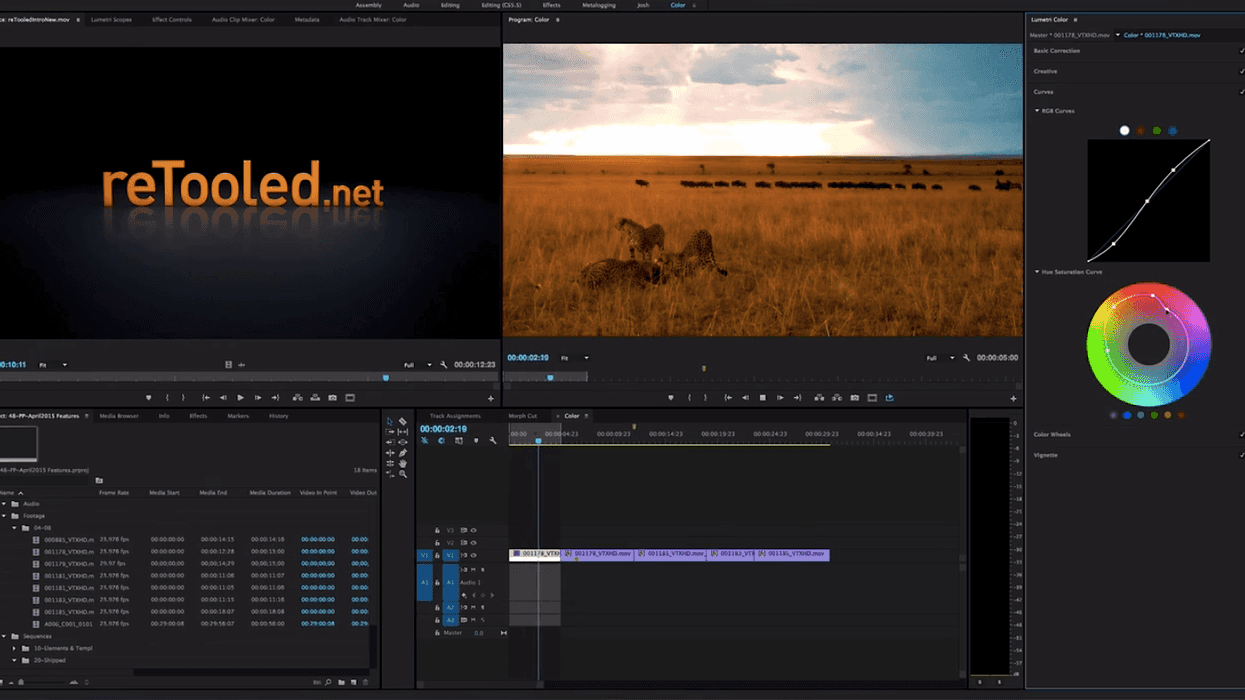Switch to Effects workspace tab
1245x700 pixels.
[551, 5]
